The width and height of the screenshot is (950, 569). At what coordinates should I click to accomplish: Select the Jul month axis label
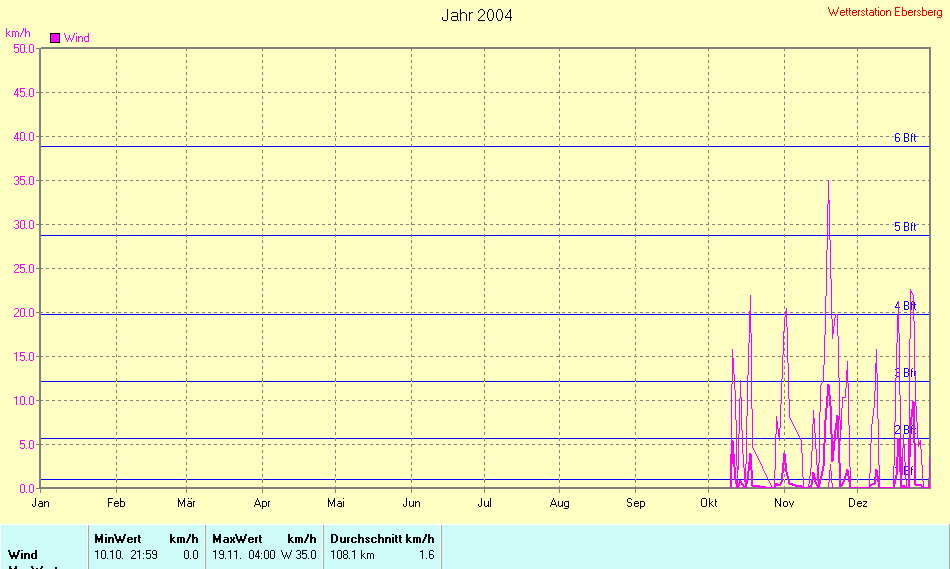coord(485,503)
